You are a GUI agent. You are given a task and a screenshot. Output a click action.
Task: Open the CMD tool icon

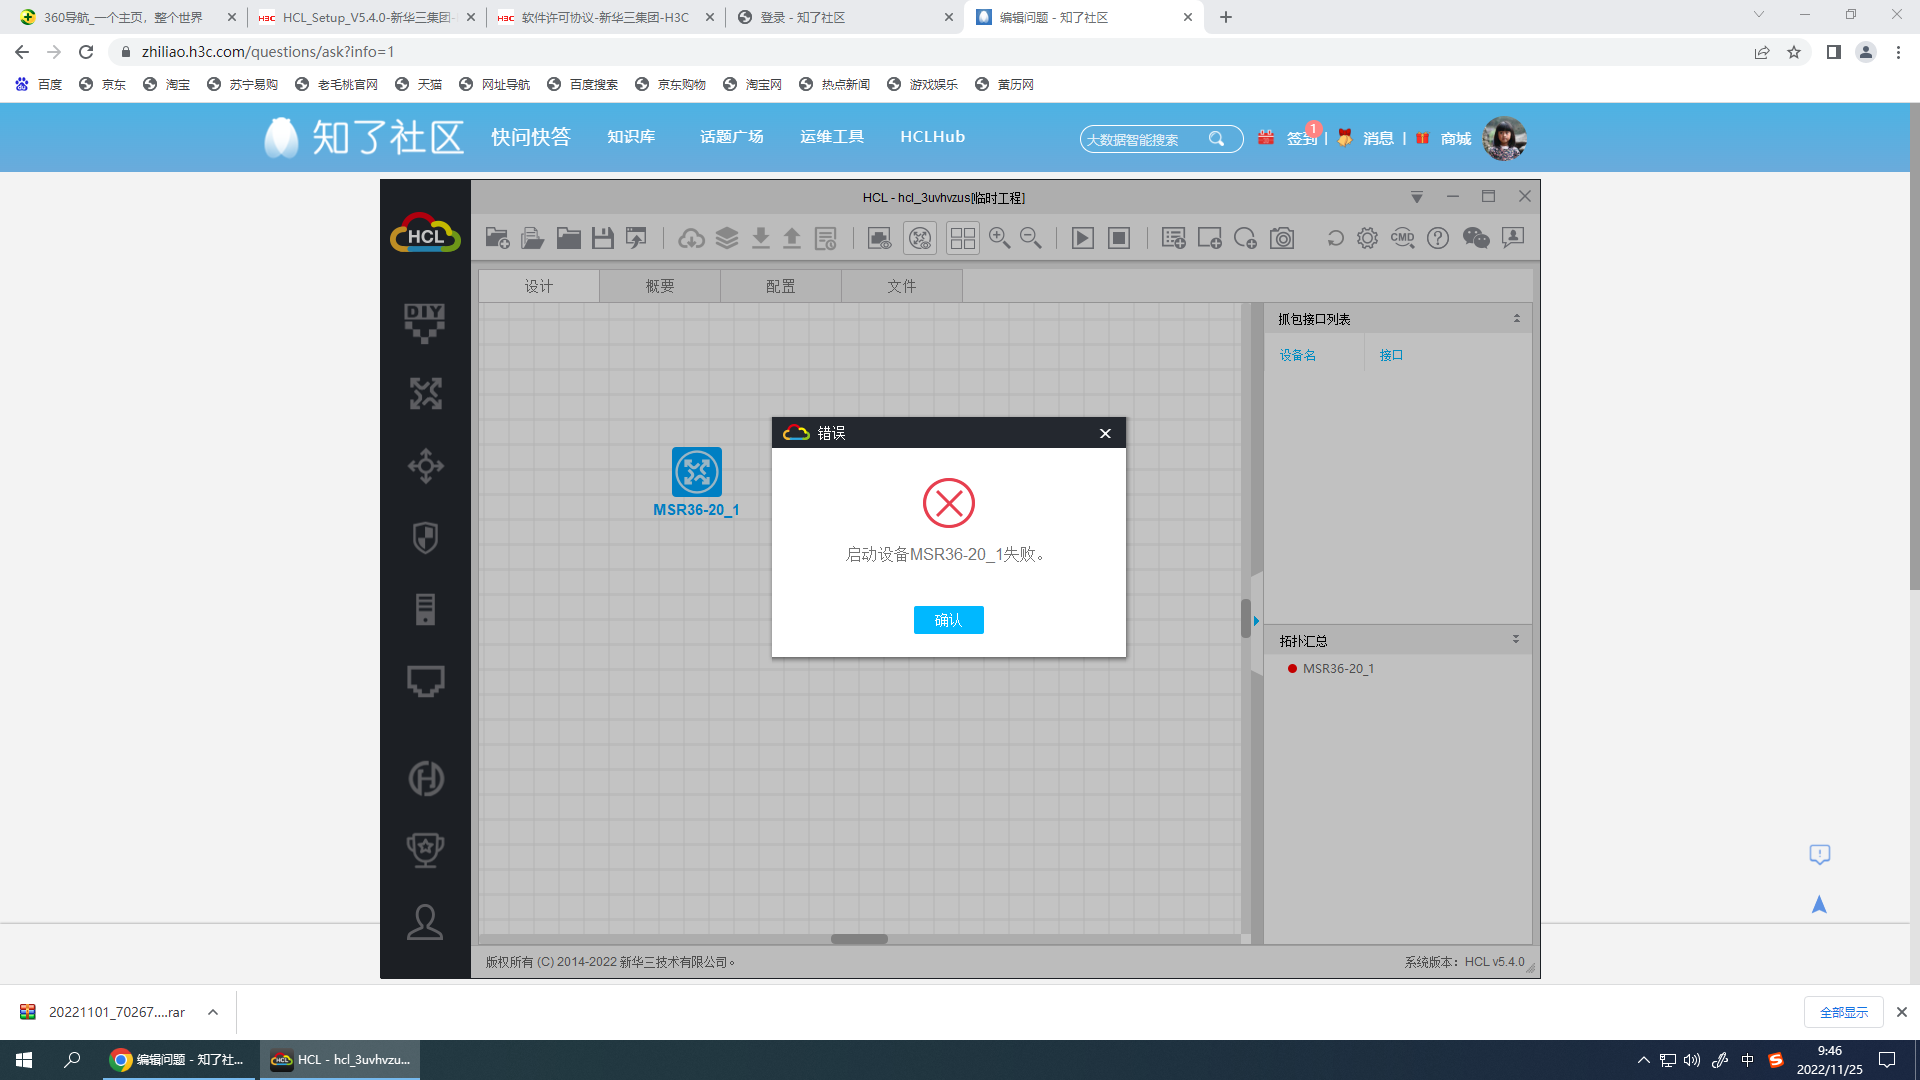[1402, 238]
